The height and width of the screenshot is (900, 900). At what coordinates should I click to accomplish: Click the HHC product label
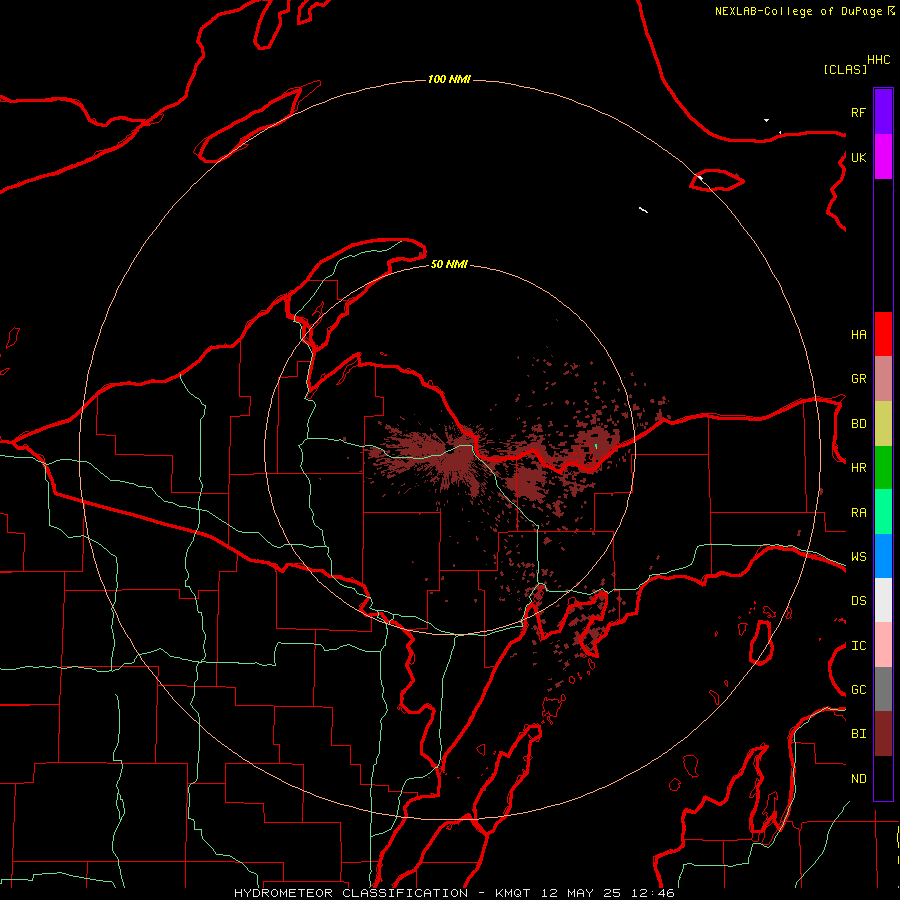point(878,60)
